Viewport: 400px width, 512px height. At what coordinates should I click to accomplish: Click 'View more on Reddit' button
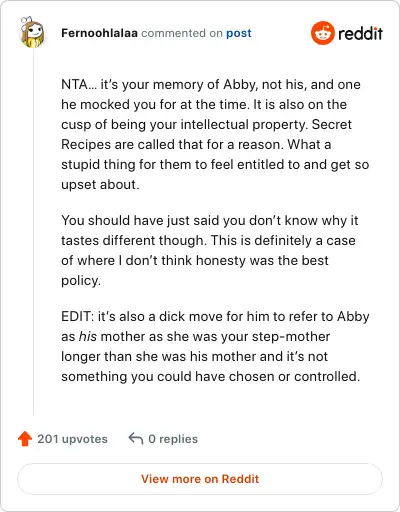(x=200, y=479)
